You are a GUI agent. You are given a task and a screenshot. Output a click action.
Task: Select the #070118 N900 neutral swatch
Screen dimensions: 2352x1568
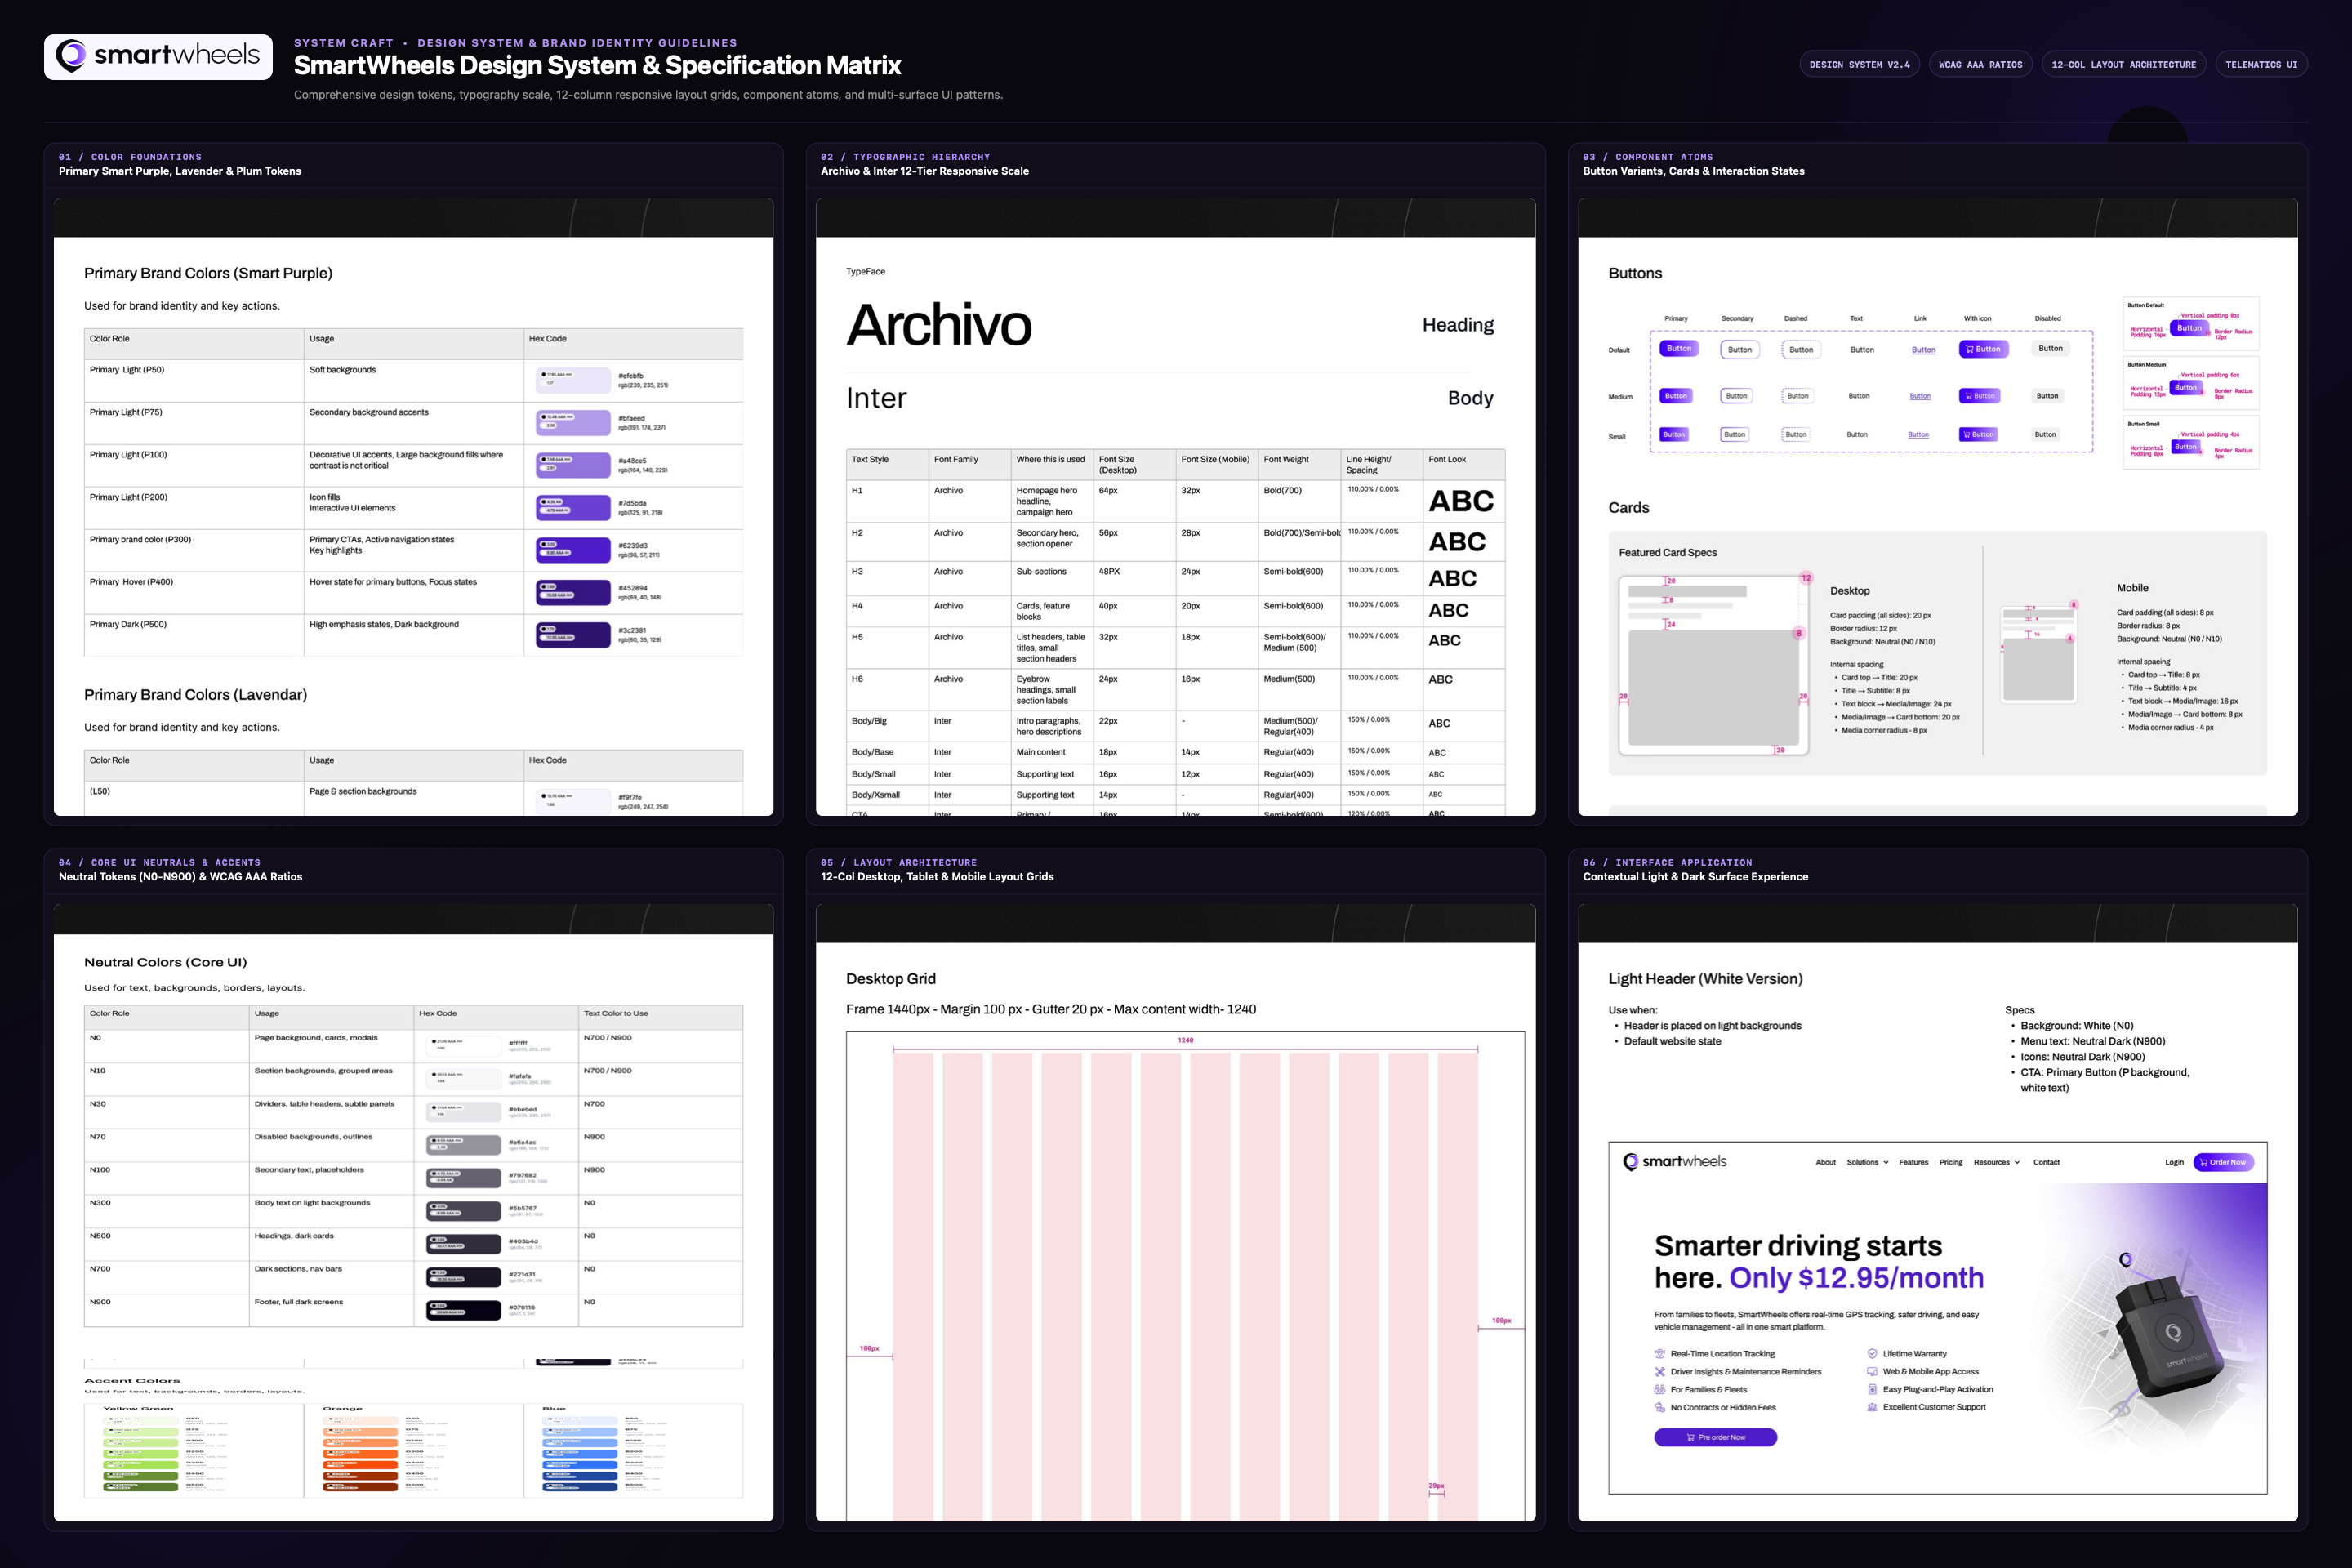point(464,1310)
